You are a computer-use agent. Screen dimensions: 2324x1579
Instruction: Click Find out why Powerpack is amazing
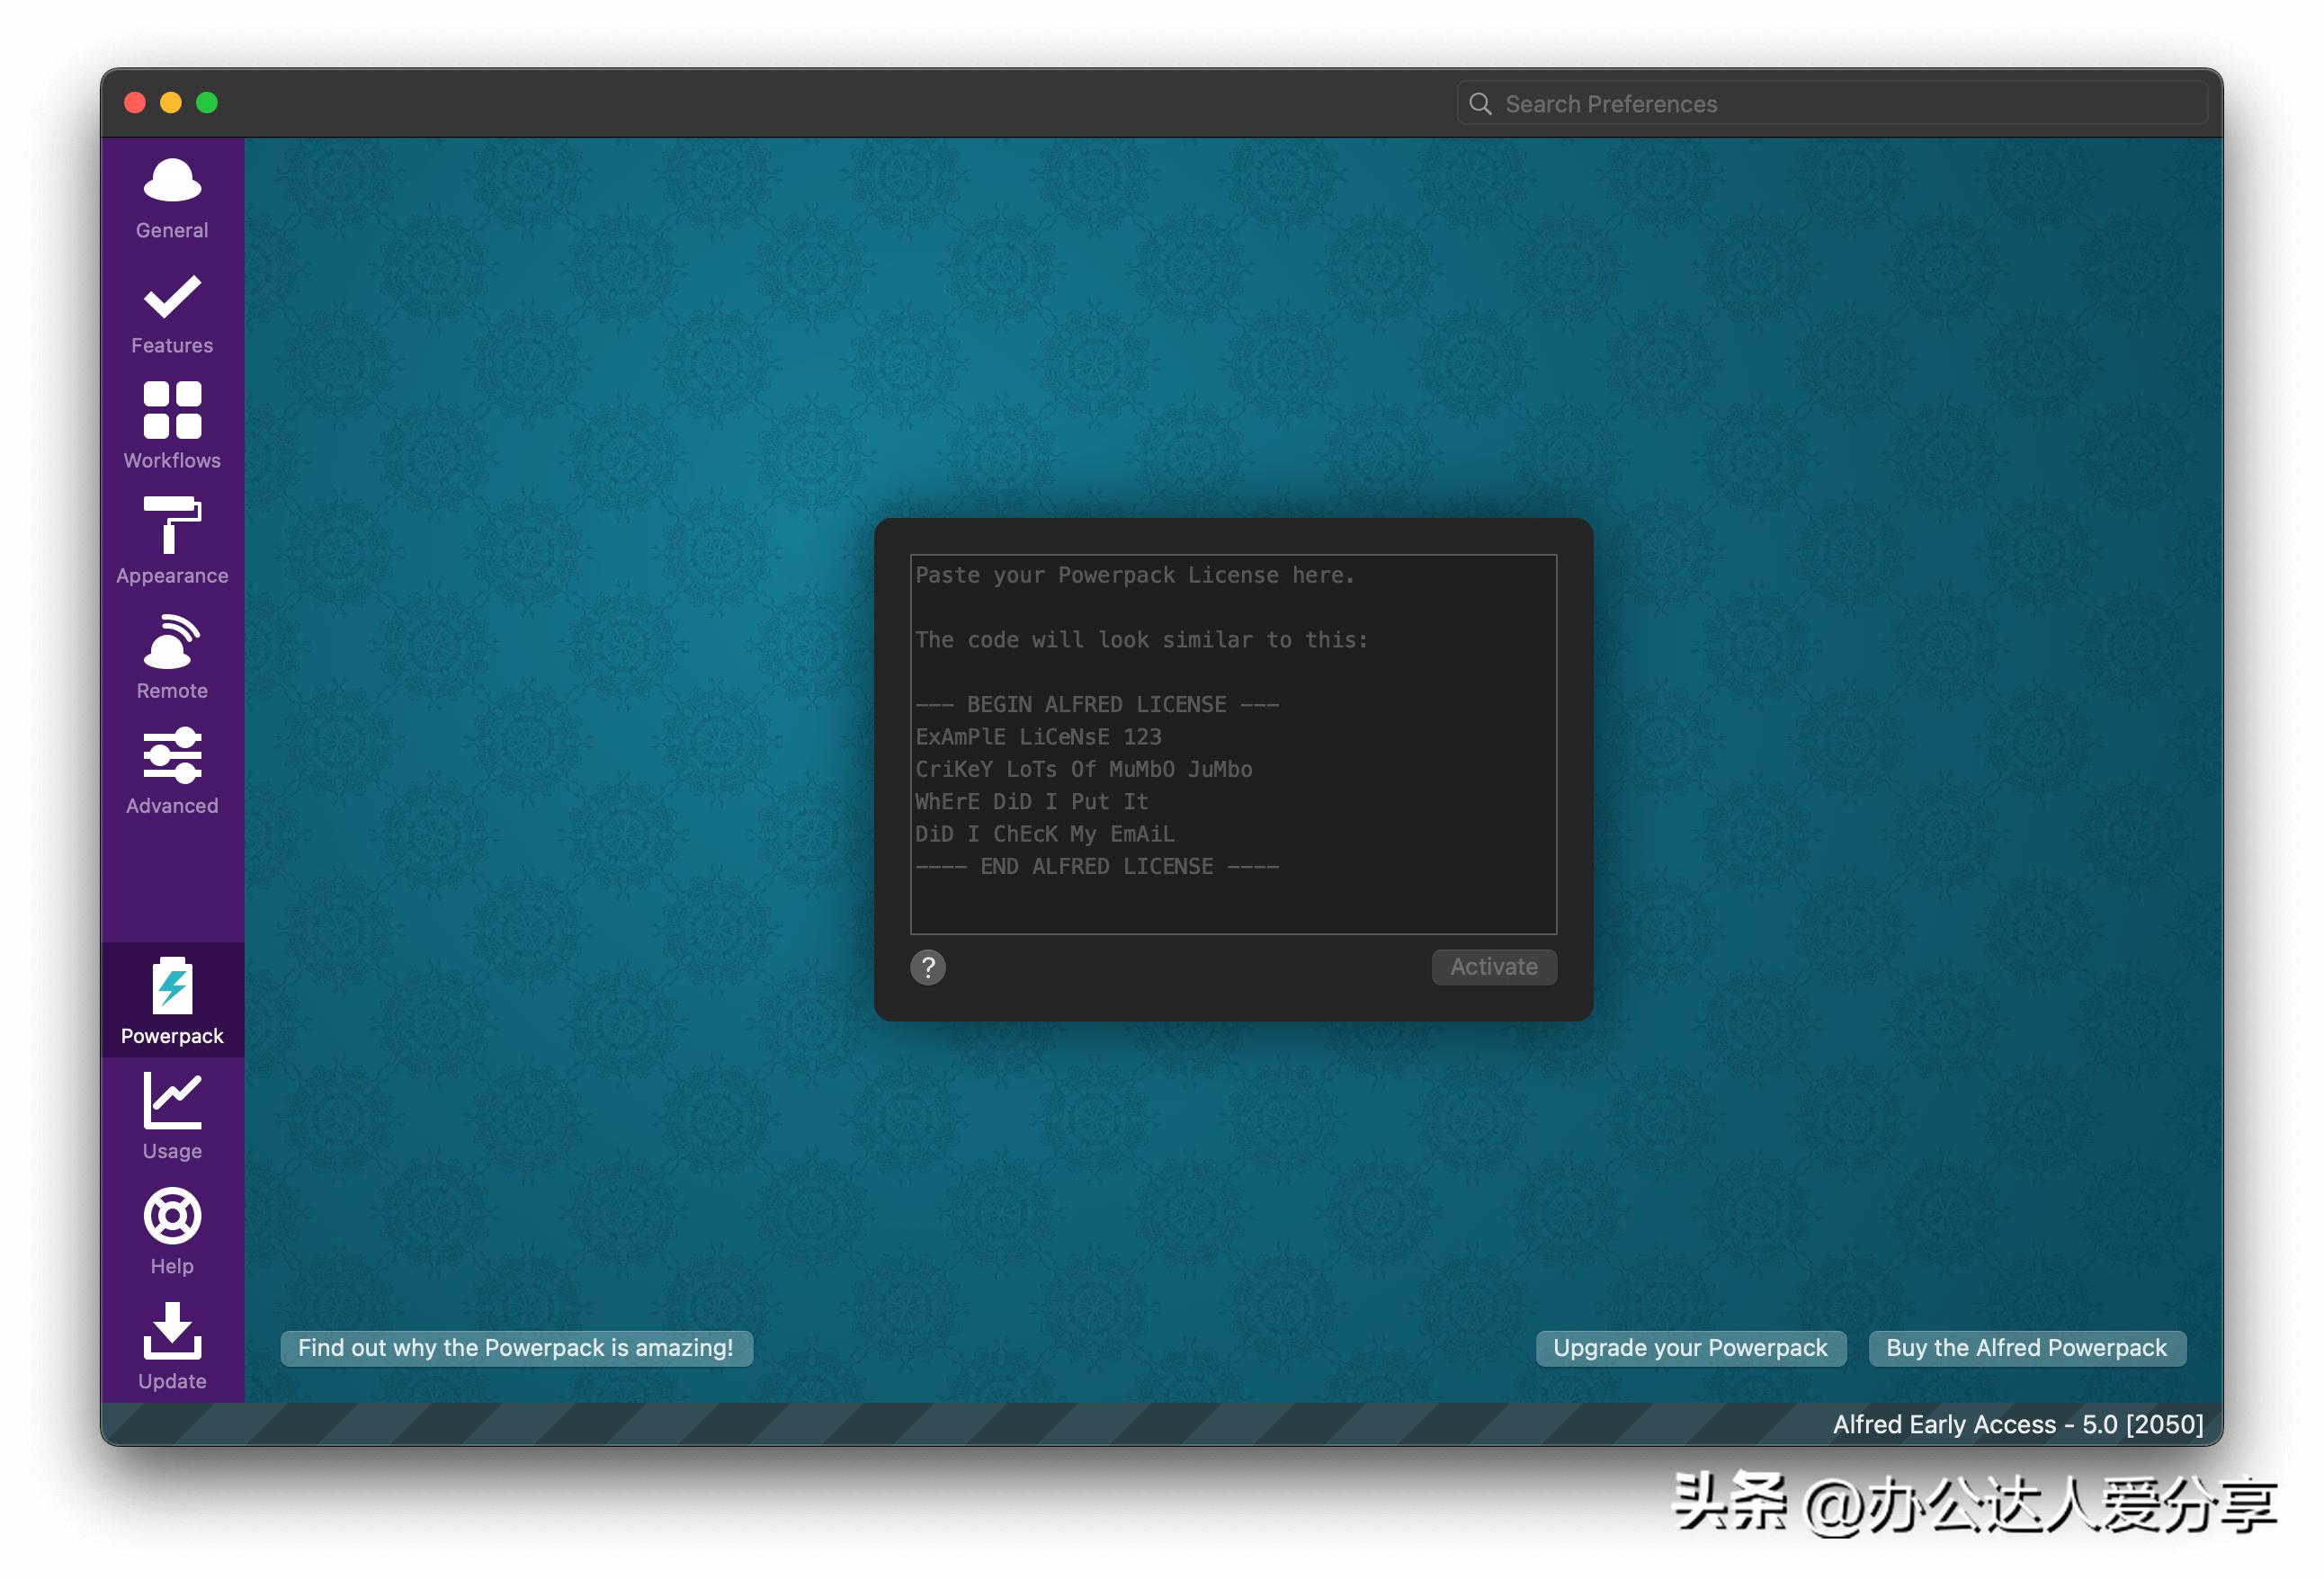[515, 1347]
